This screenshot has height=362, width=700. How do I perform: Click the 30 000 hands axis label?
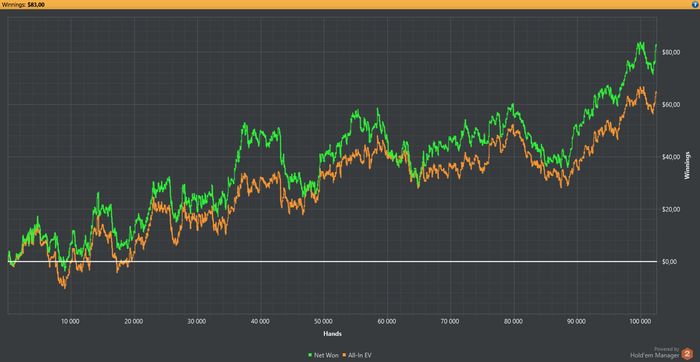coord(197,321)
